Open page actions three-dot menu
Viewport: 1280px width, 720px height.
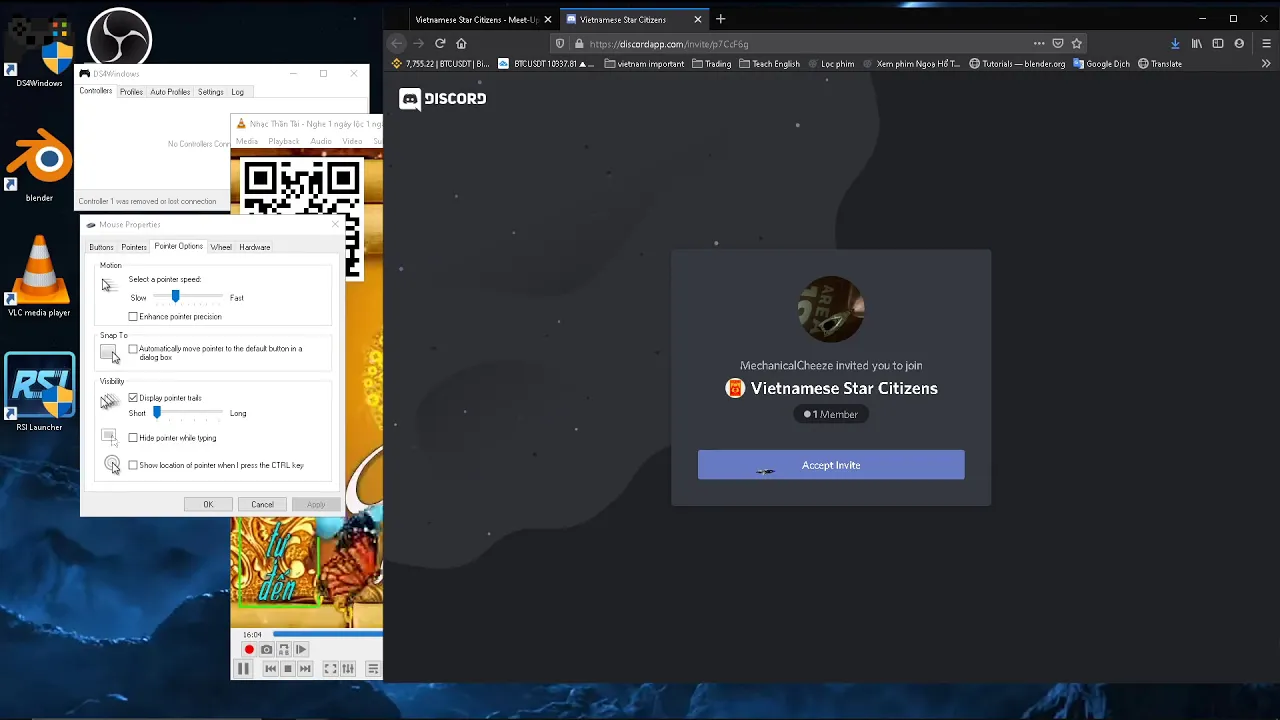1039,44
